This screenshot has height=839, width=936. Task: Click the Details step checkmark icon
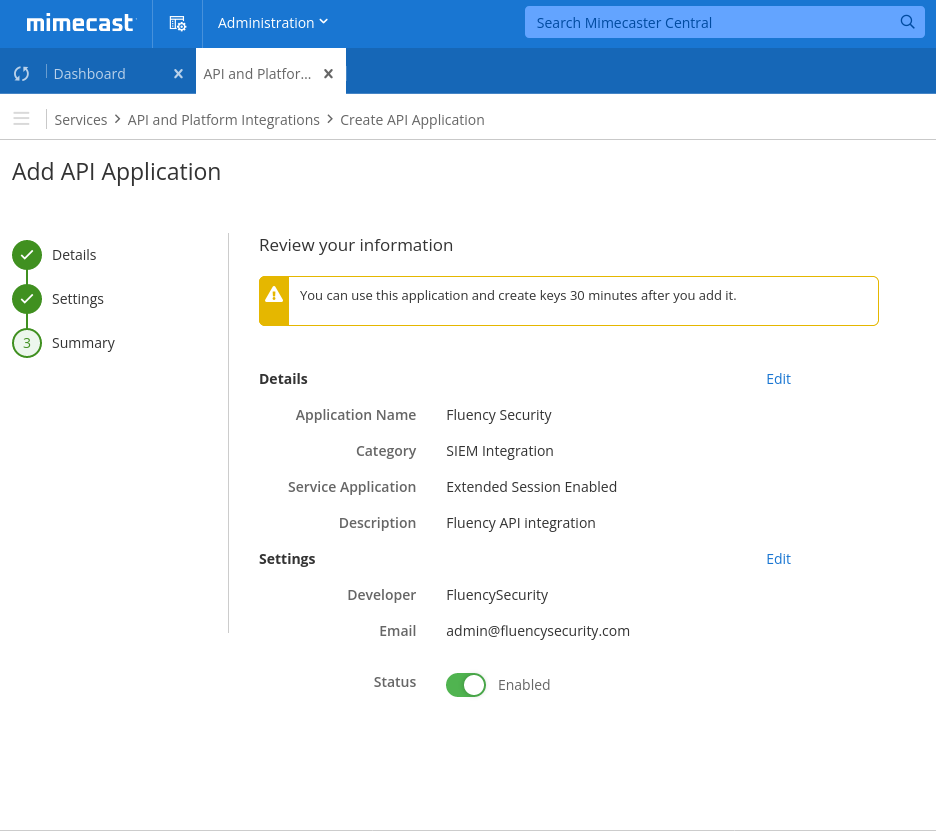click(x=27, y=255)
